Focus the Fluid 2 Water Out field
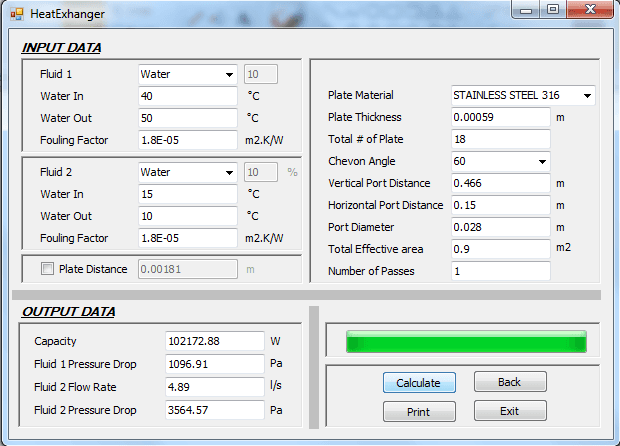The width and height of the screenshot is (620, 446). pyautogui.click(x=188, y=216)
